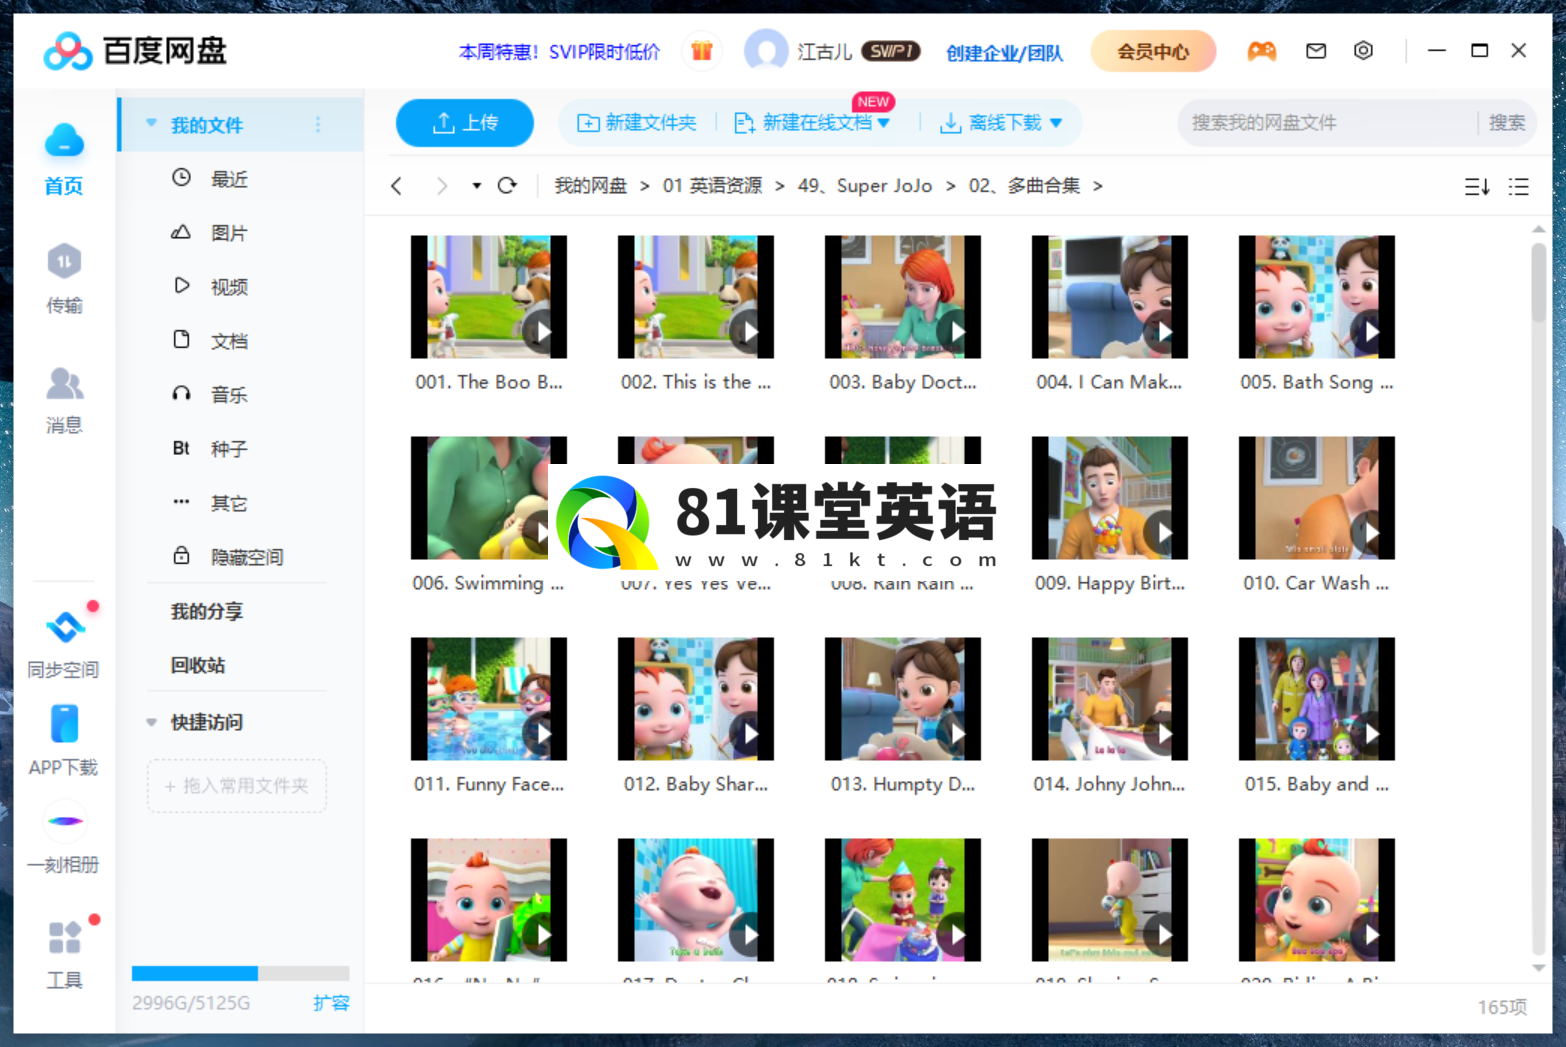Go back with the left arrow icon
1566x1047 pixels.
point(397,186)
